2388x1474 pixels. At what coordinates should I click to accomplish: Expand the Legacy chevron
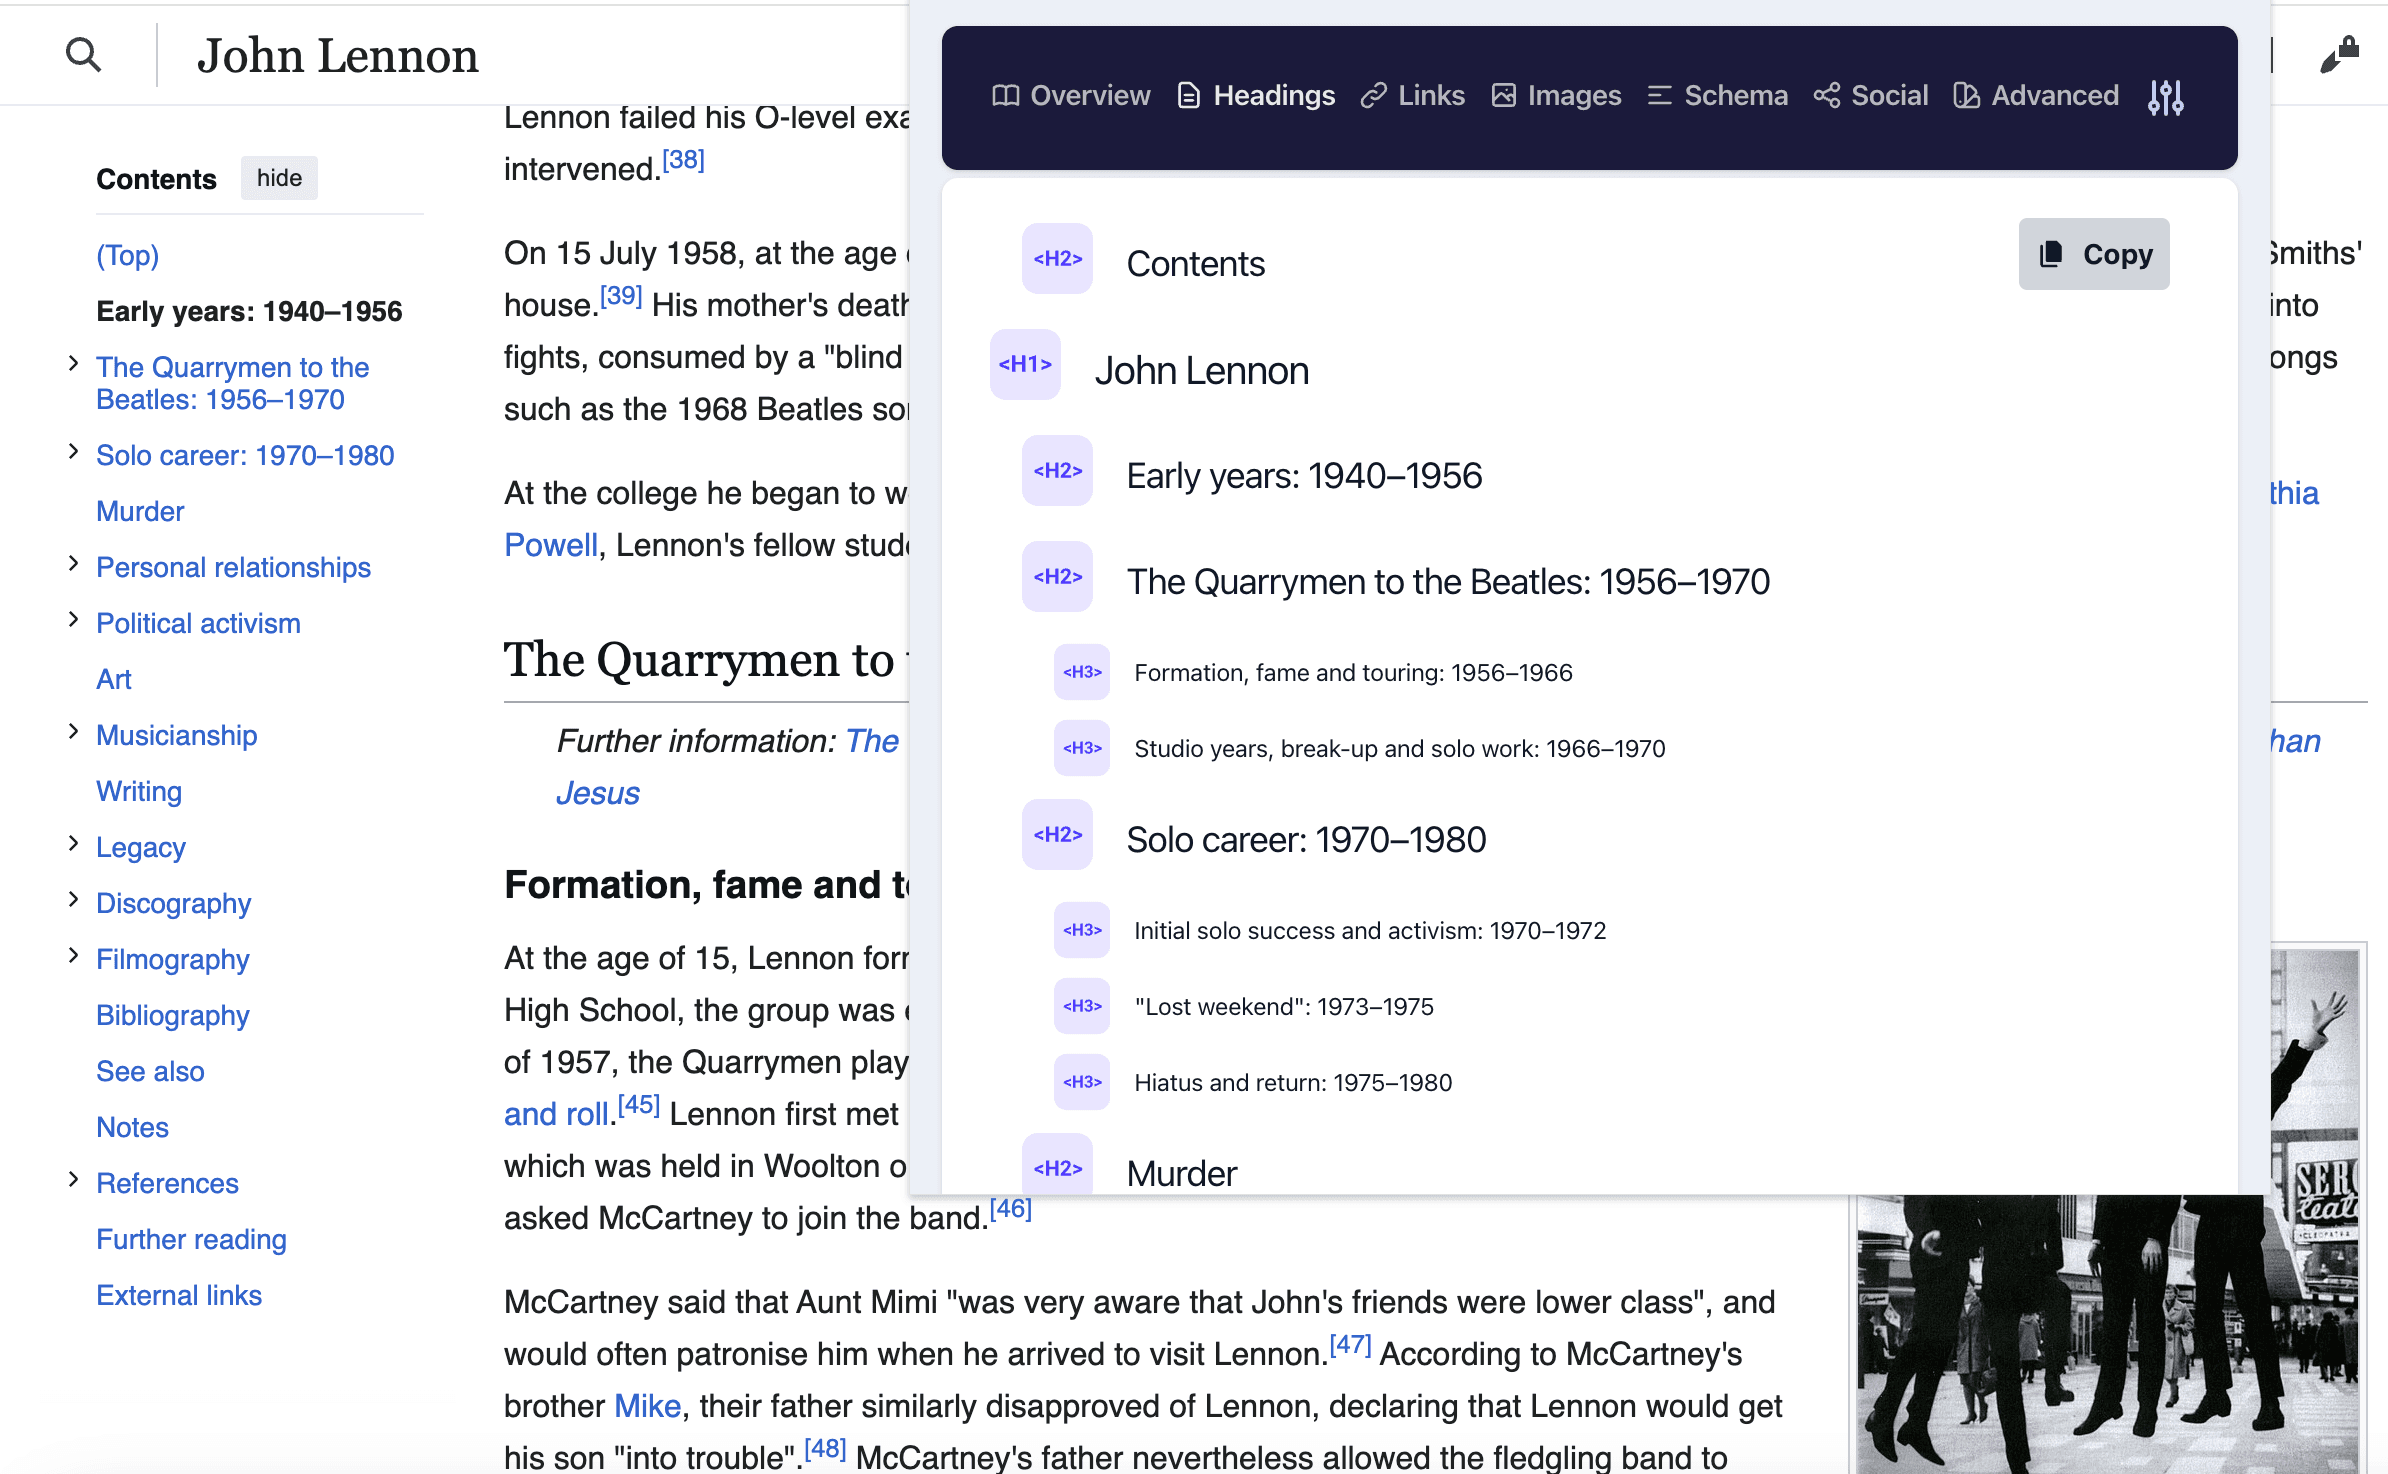(x=73, y=844)
